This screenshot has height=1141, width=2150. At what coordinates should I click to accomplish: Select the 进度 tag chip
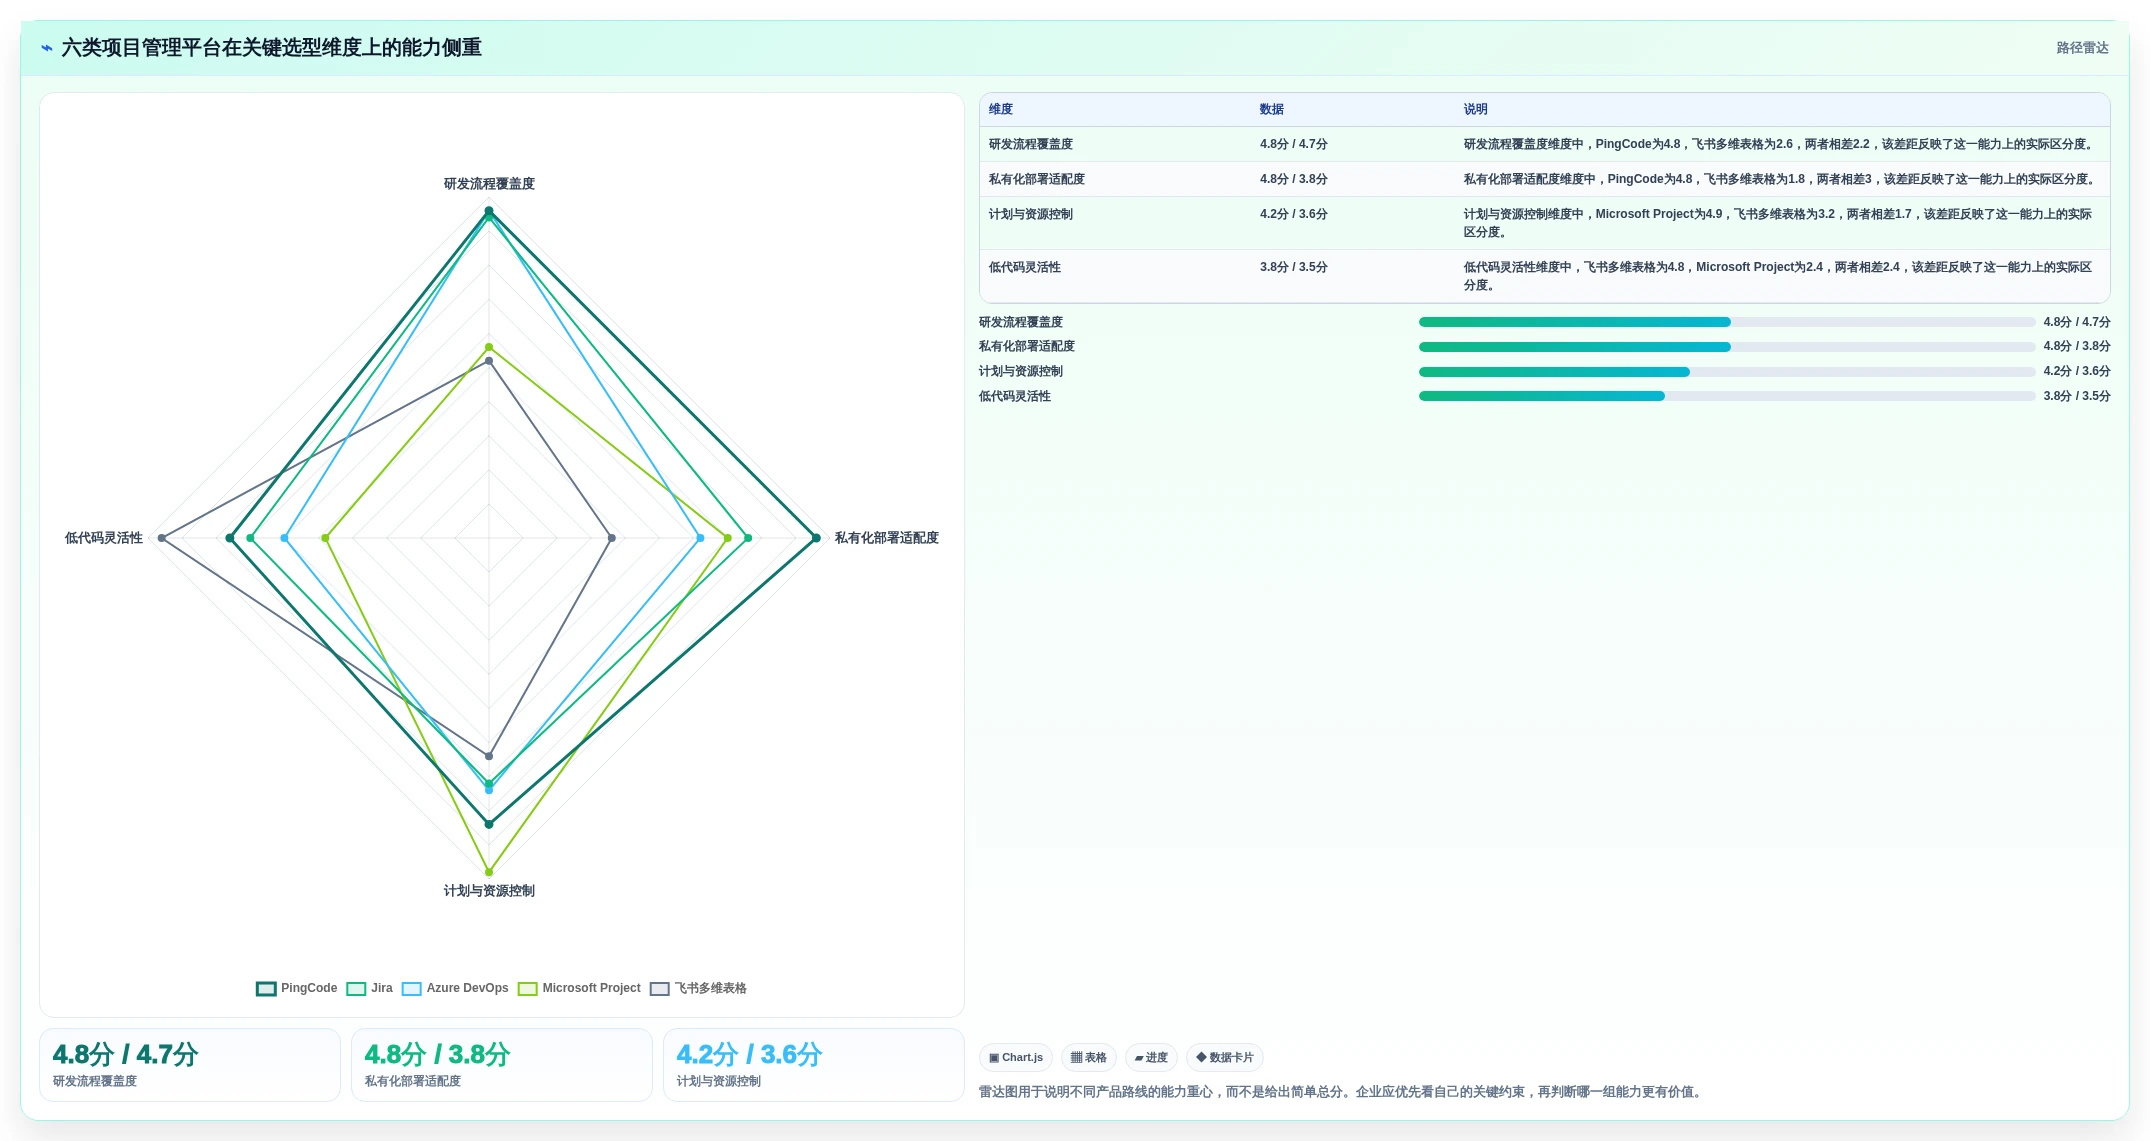[x=1151, y=1057]
